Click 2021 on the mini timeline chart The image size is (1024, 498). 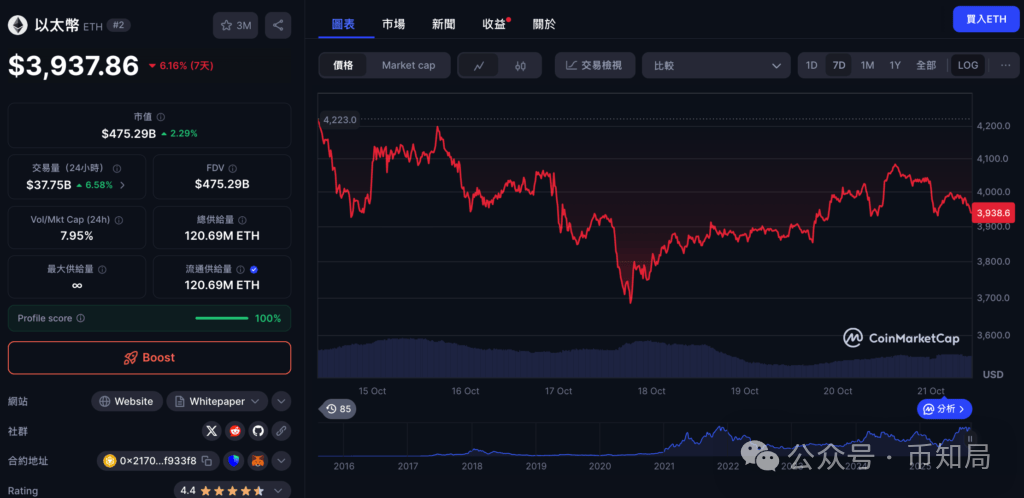[664, 467]
